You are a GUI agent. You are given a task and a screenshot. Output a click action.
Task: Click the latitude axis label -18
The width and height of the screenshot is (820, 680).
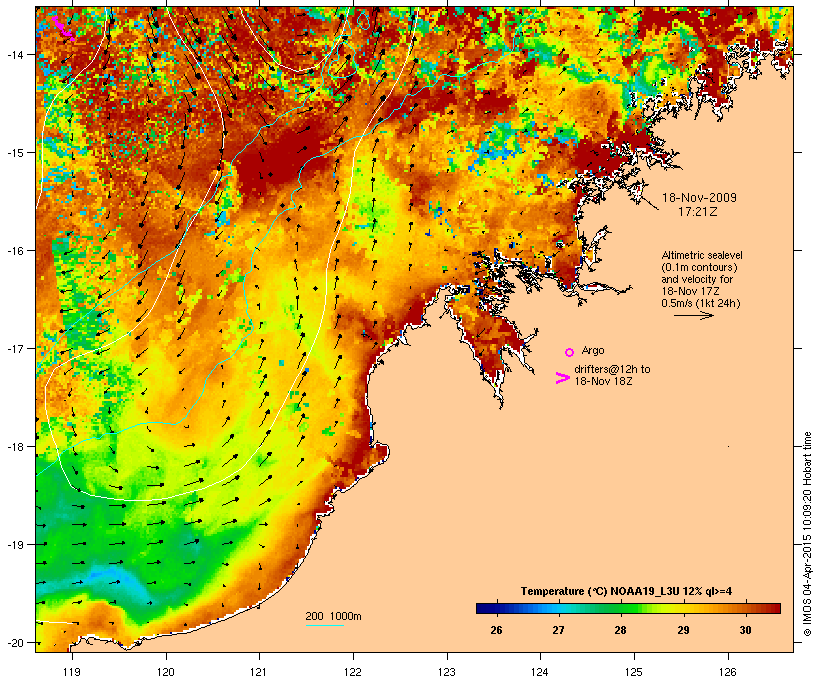pos(16,446)
